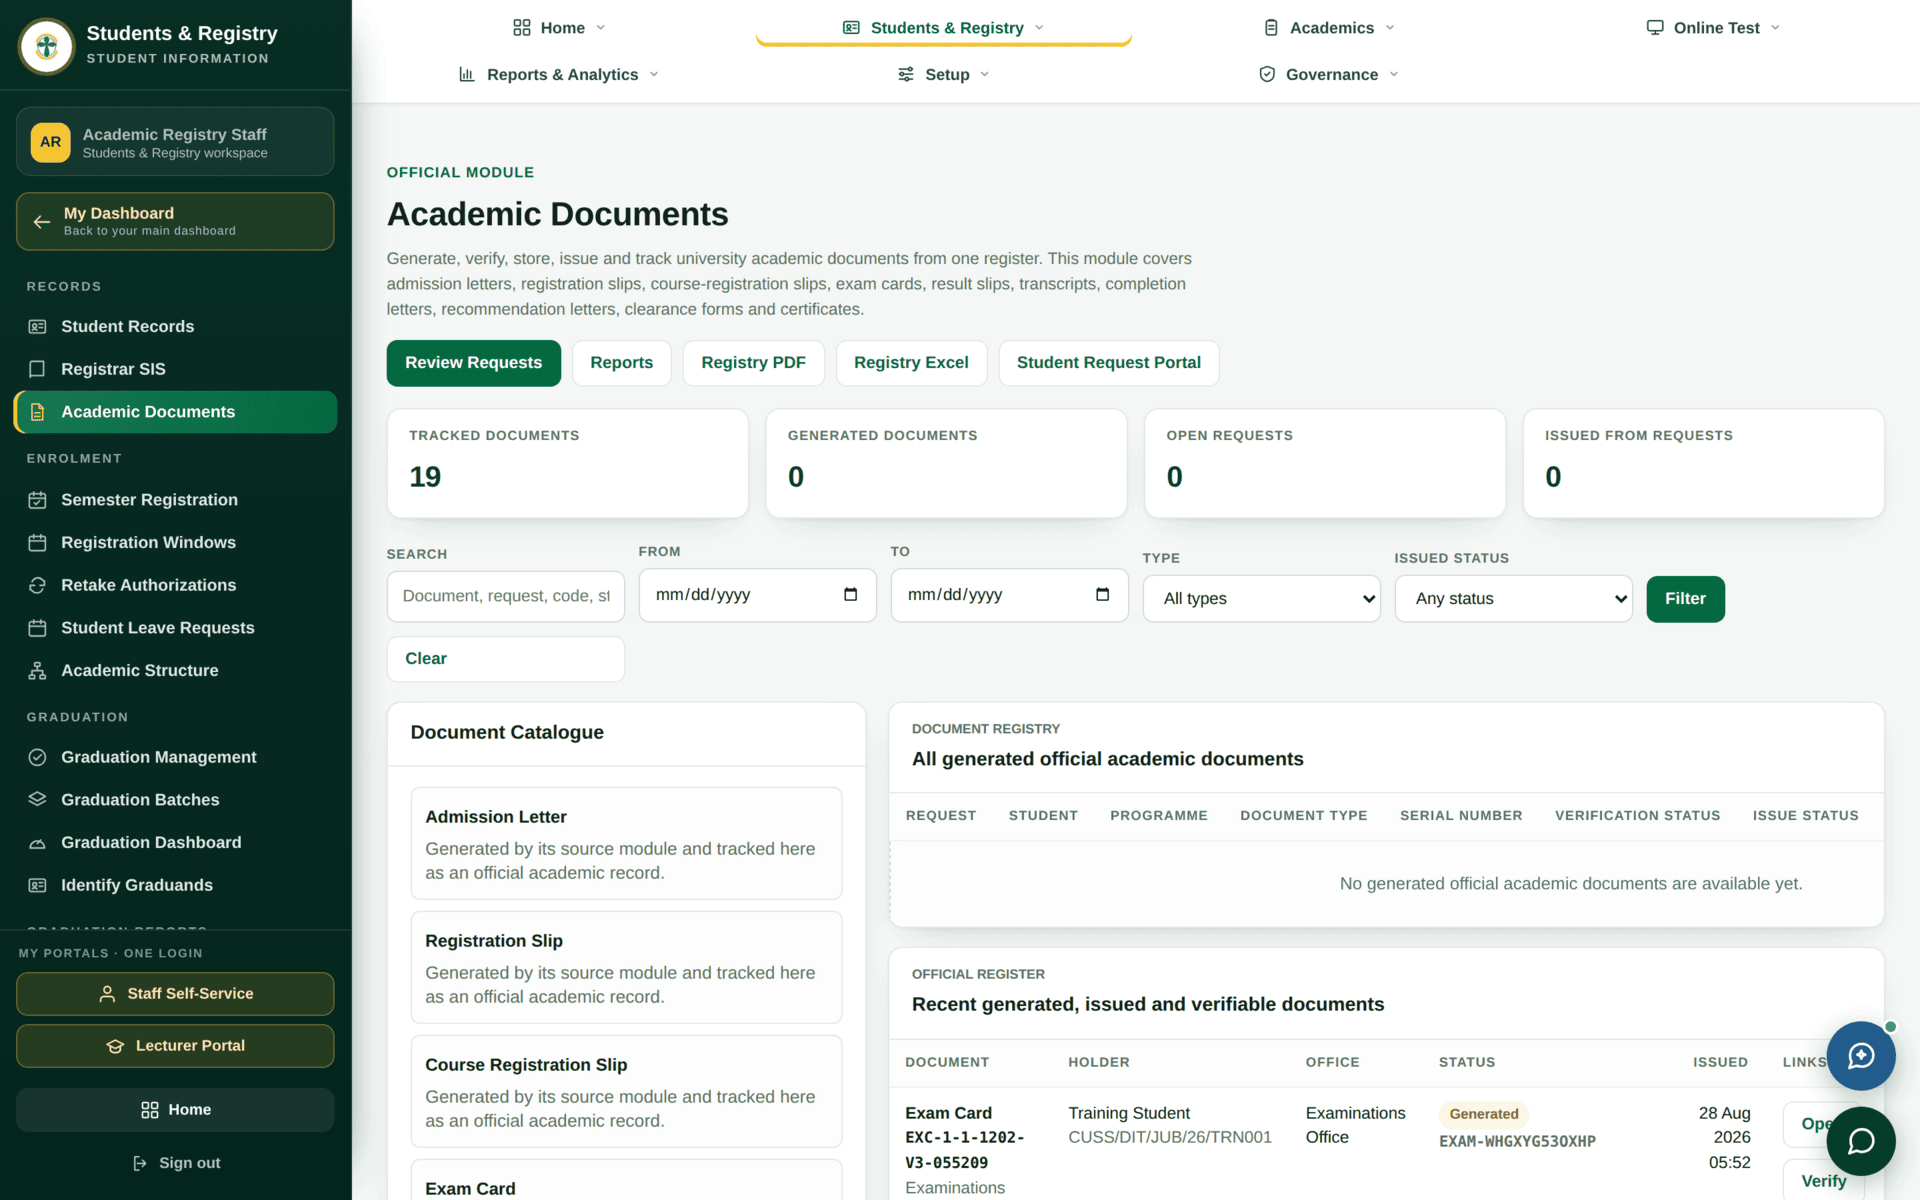The image size is (1920, 1200).
Task: Click the Student Leave Requests icon
Action: coord(37,628)
